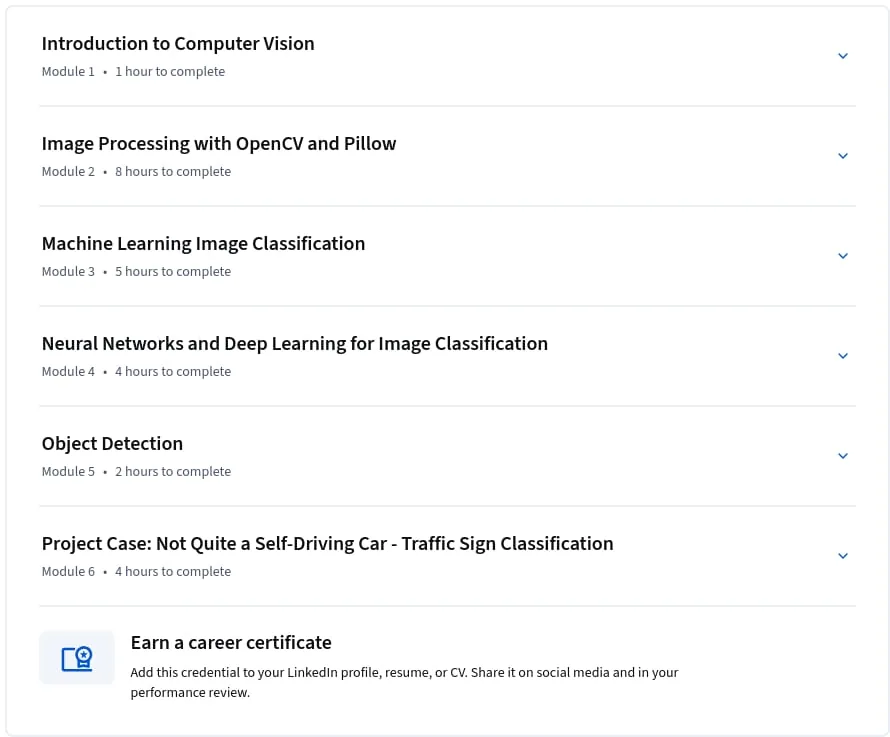Image resolution: width=890 pixels, height=737 pixels.
Task: Open Project Case Self-Driving Car title
Action: 328,543
